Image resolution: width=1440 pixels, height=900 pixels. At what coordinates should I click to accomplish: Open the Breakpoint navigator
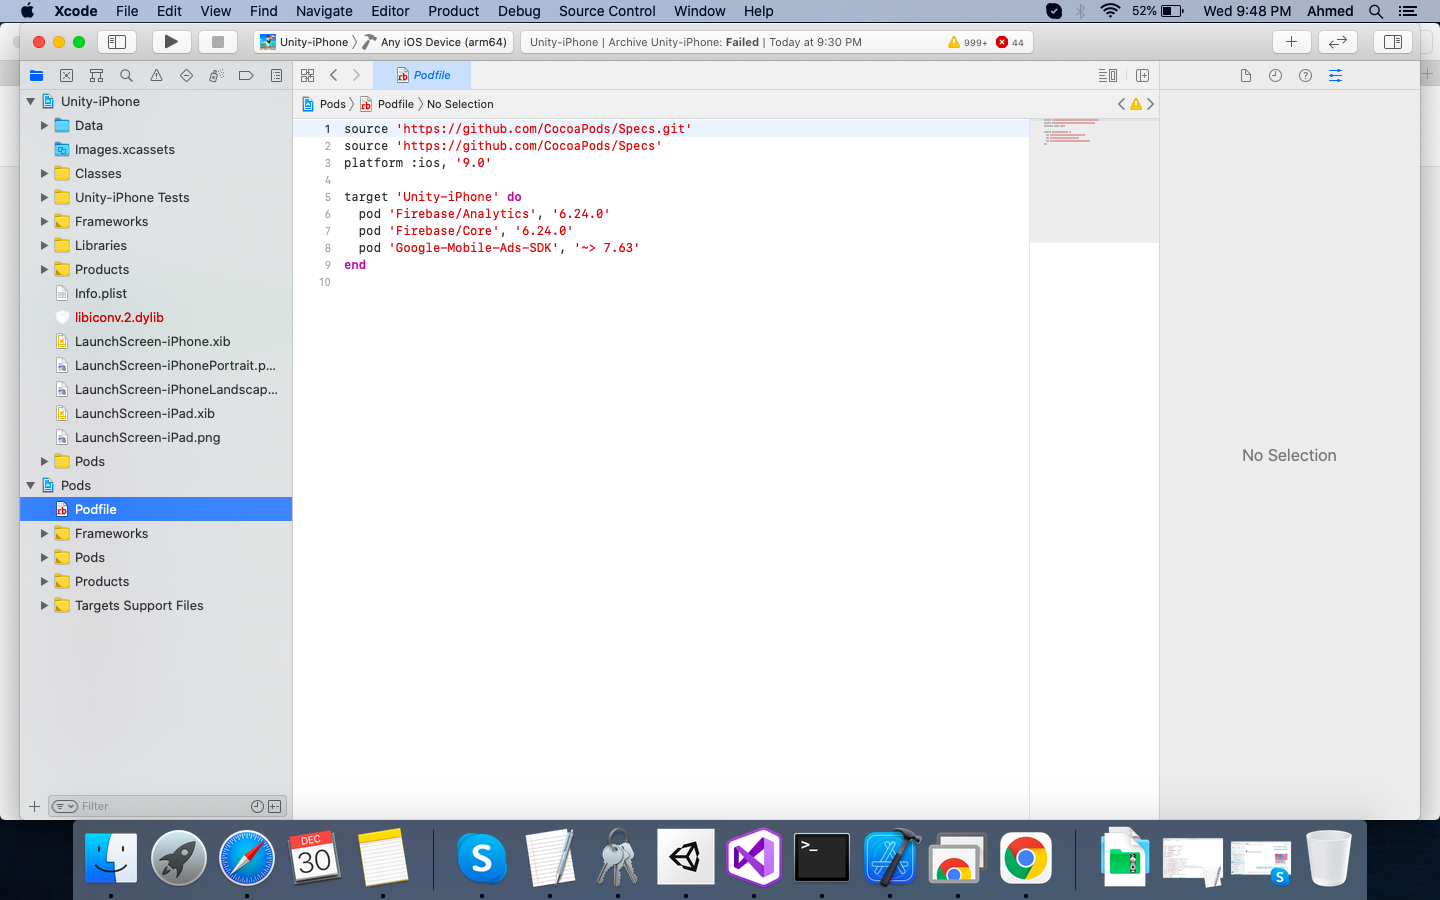click(x=246, y=75)
